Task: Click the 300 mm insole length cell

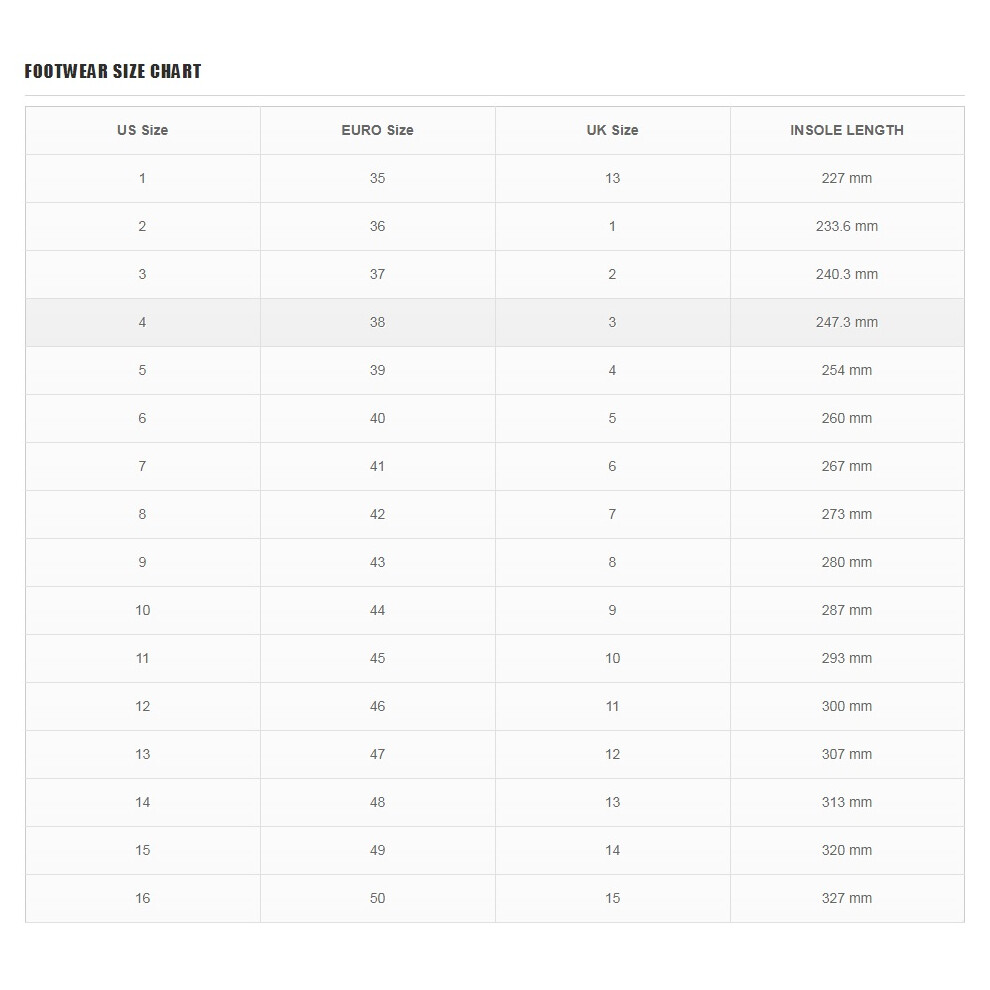Action: pyautogui.click(x=847, y=707)
